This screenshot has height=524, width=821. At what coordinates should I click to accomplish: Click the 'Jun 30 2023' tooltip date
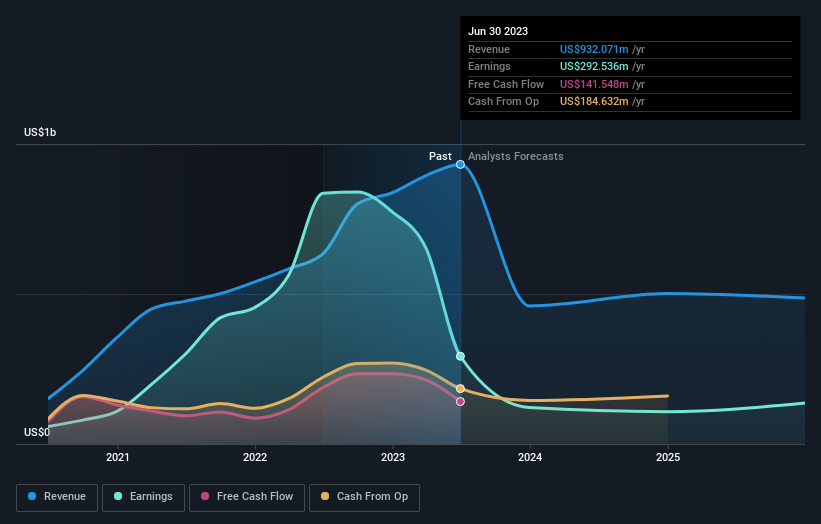tap(498, 31)
